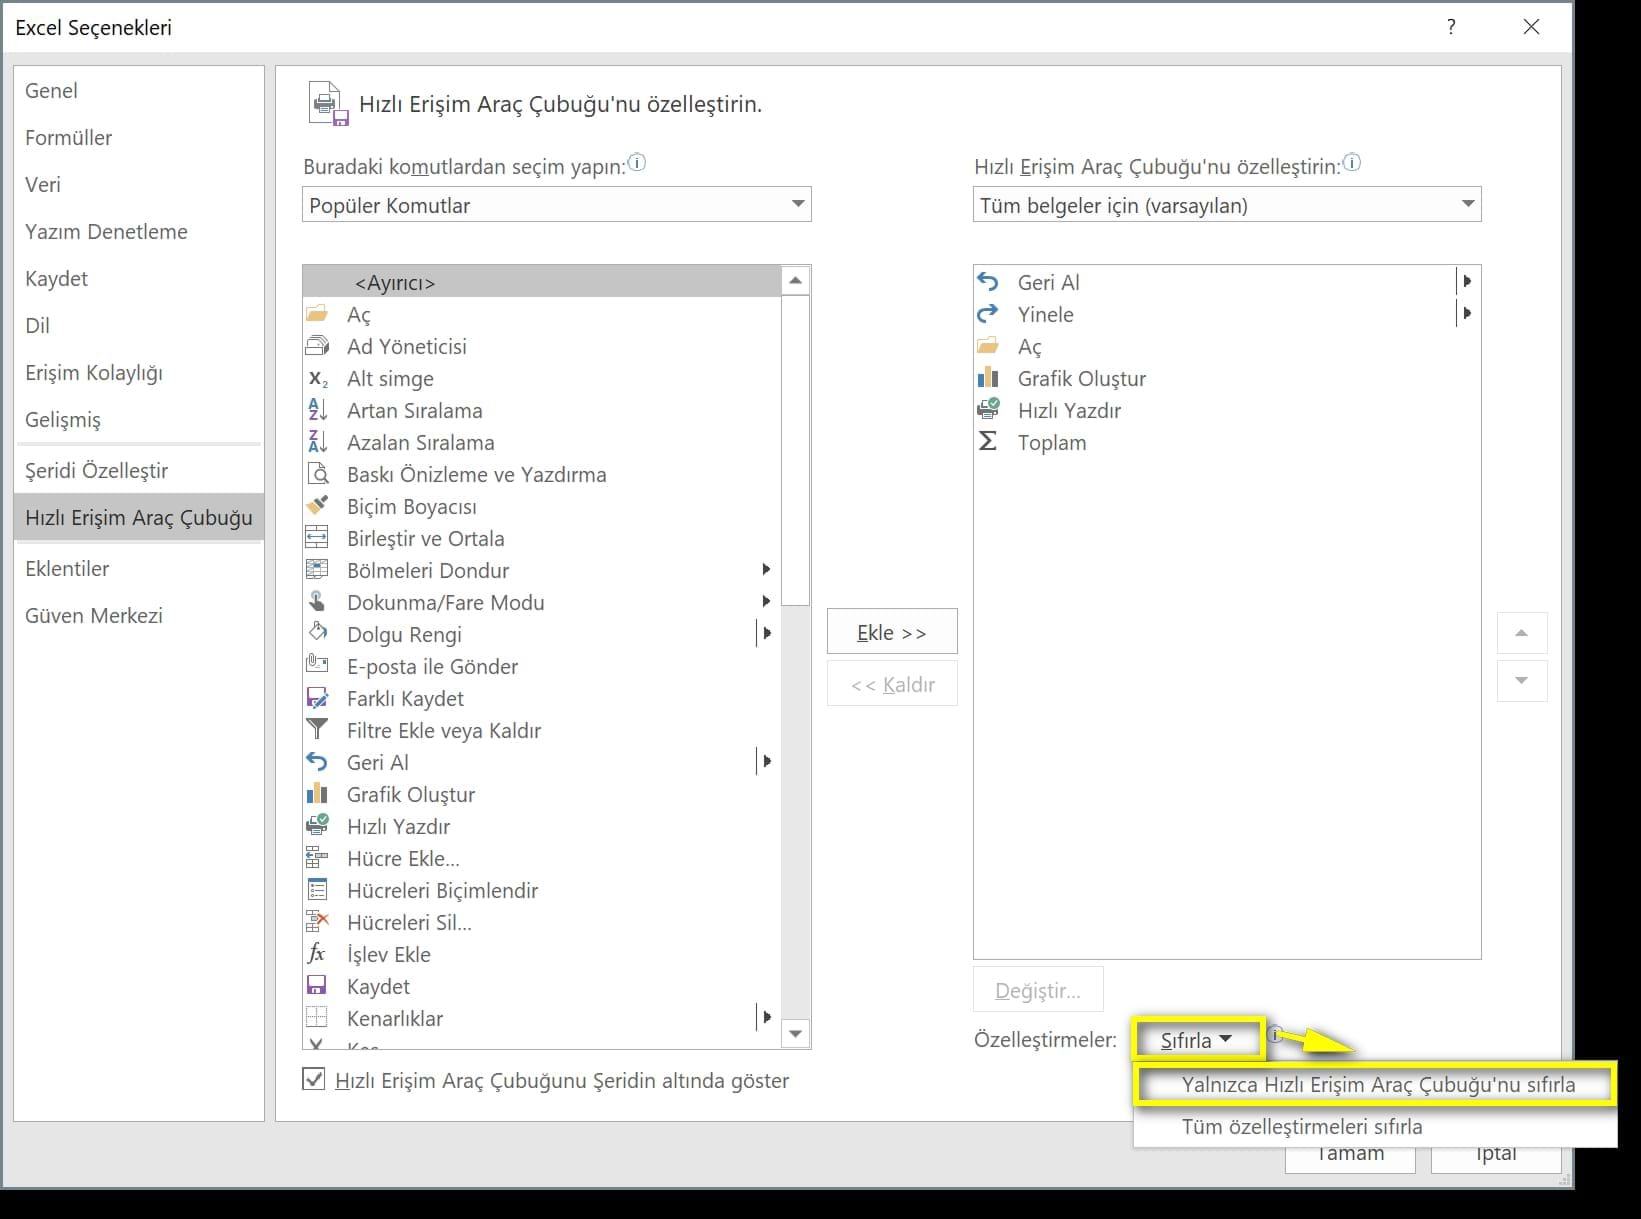The height and width of the screenshot is (1219, 1641).
Task: Open the Erişim Kolaylığı category
Action: click(139, 372)
